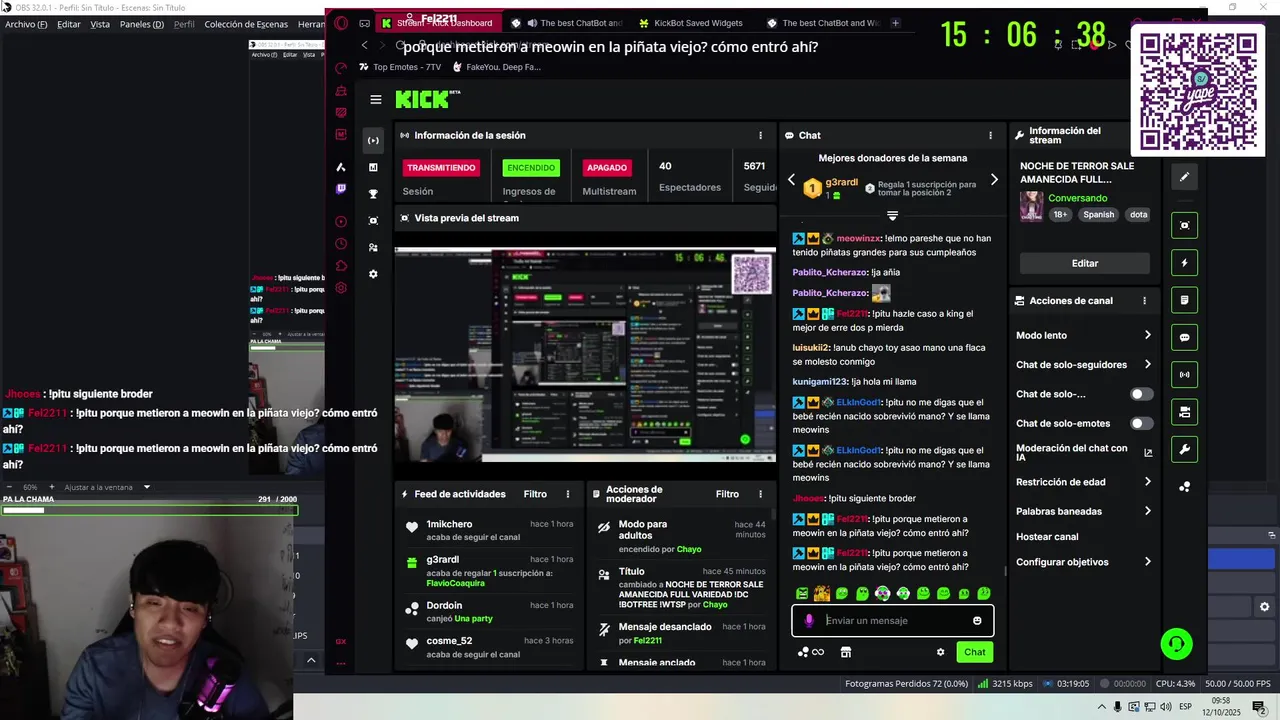Expand Chat de solo-seguidores options
Screen dimensions: 1280x720
pyautogui.click(x=1147, y=364)
